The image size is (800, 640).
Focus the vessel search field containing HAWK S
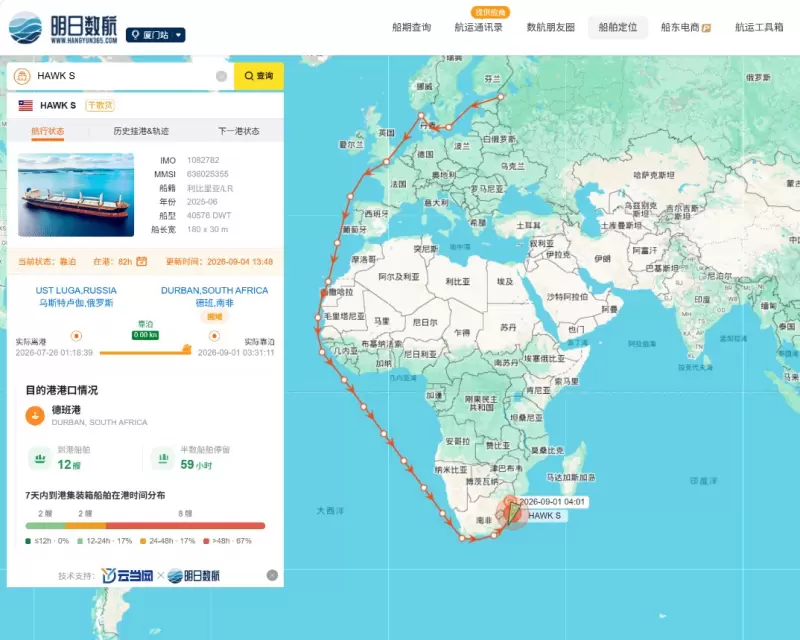click(x=122, y=76)
